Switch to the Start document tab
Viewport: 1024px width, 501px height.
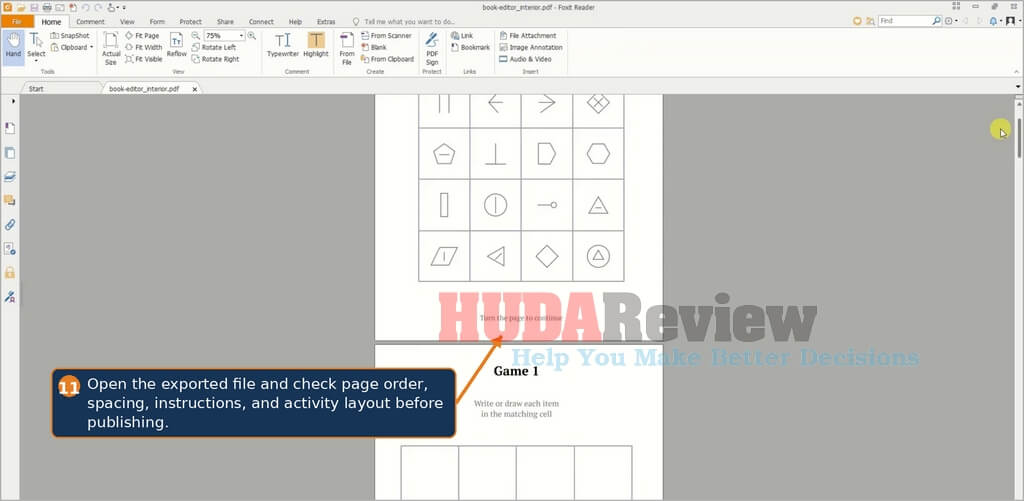point(36,88)
